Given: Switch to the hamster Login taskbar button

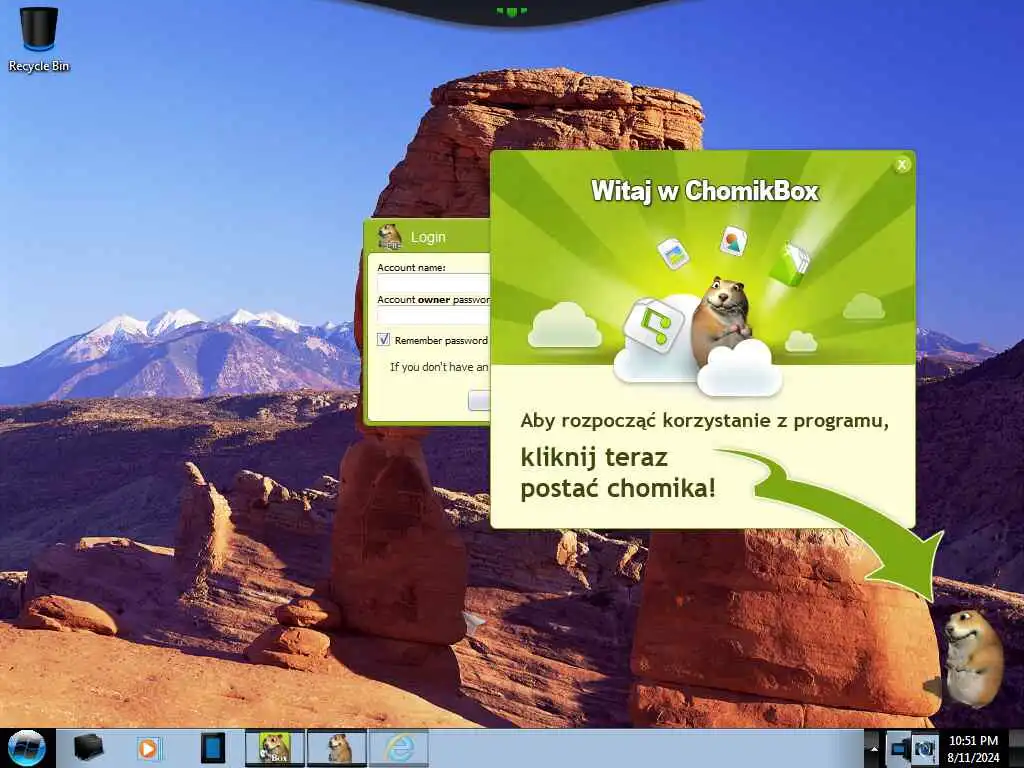Looking at the screenshot, I should [x=337, y=748].
